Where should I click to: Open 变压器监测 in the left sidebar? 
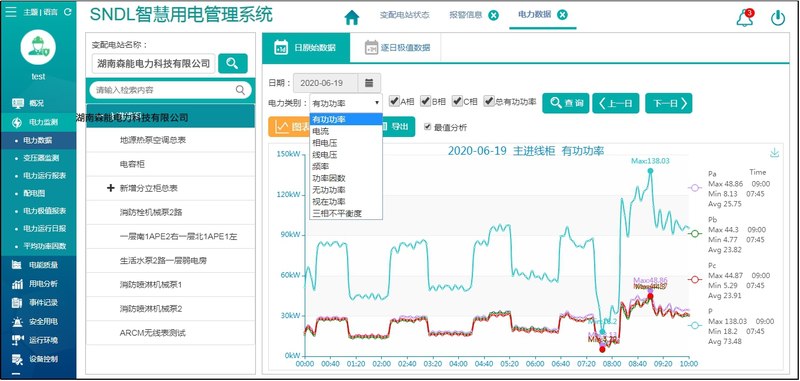click(41, 158)
